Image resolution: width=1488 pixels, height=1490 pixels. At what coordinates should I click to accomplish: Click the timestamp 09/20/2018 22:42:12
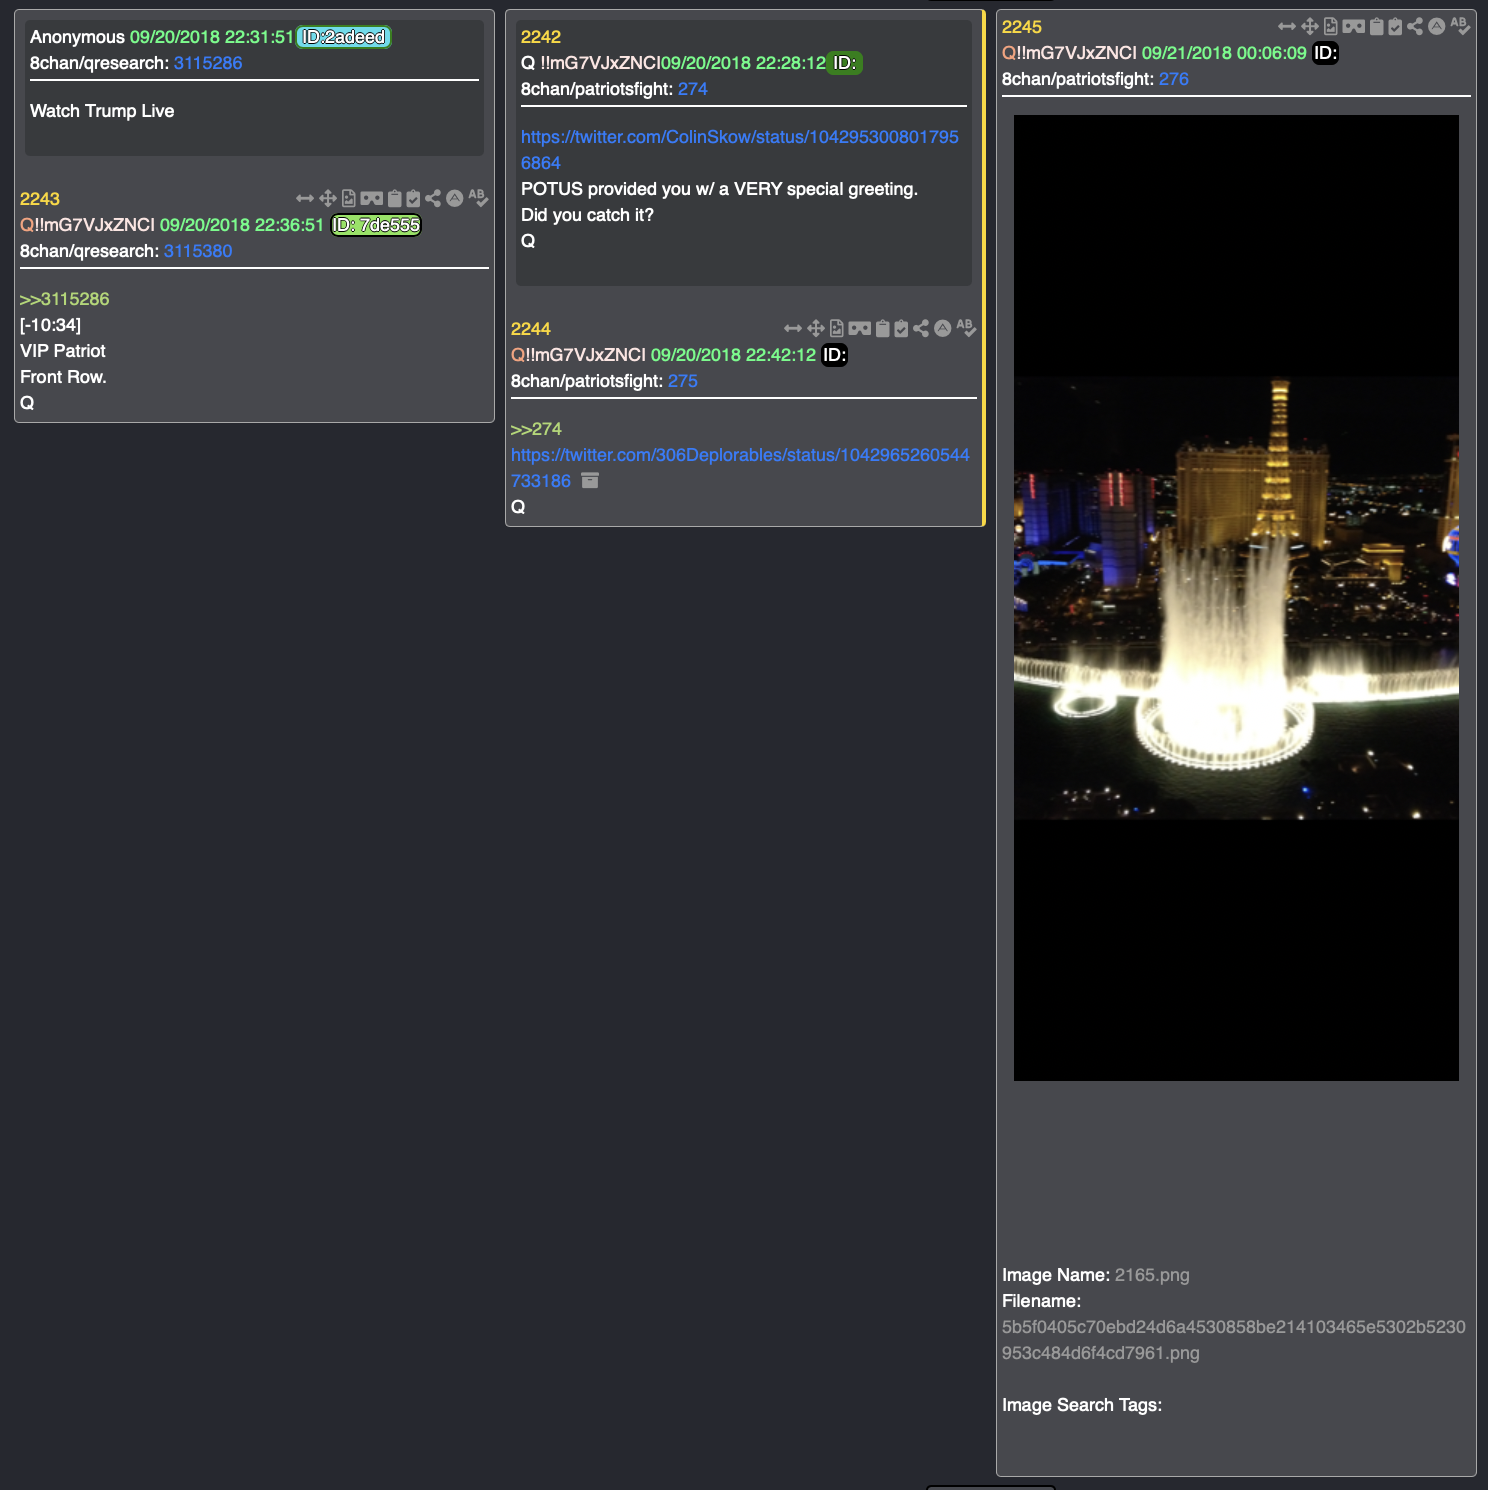click(733, 355)
